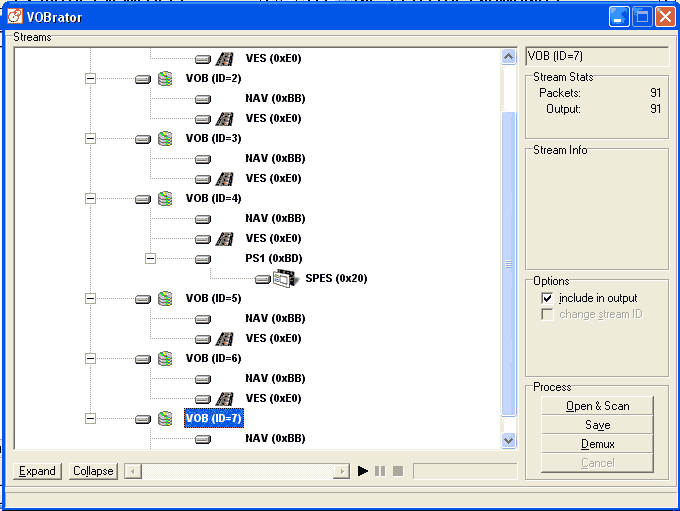The width and height of the screenshot is (680, 511).
Task: Click the disc stack icon for VOB (ID=3)
Action: (165, 138)
